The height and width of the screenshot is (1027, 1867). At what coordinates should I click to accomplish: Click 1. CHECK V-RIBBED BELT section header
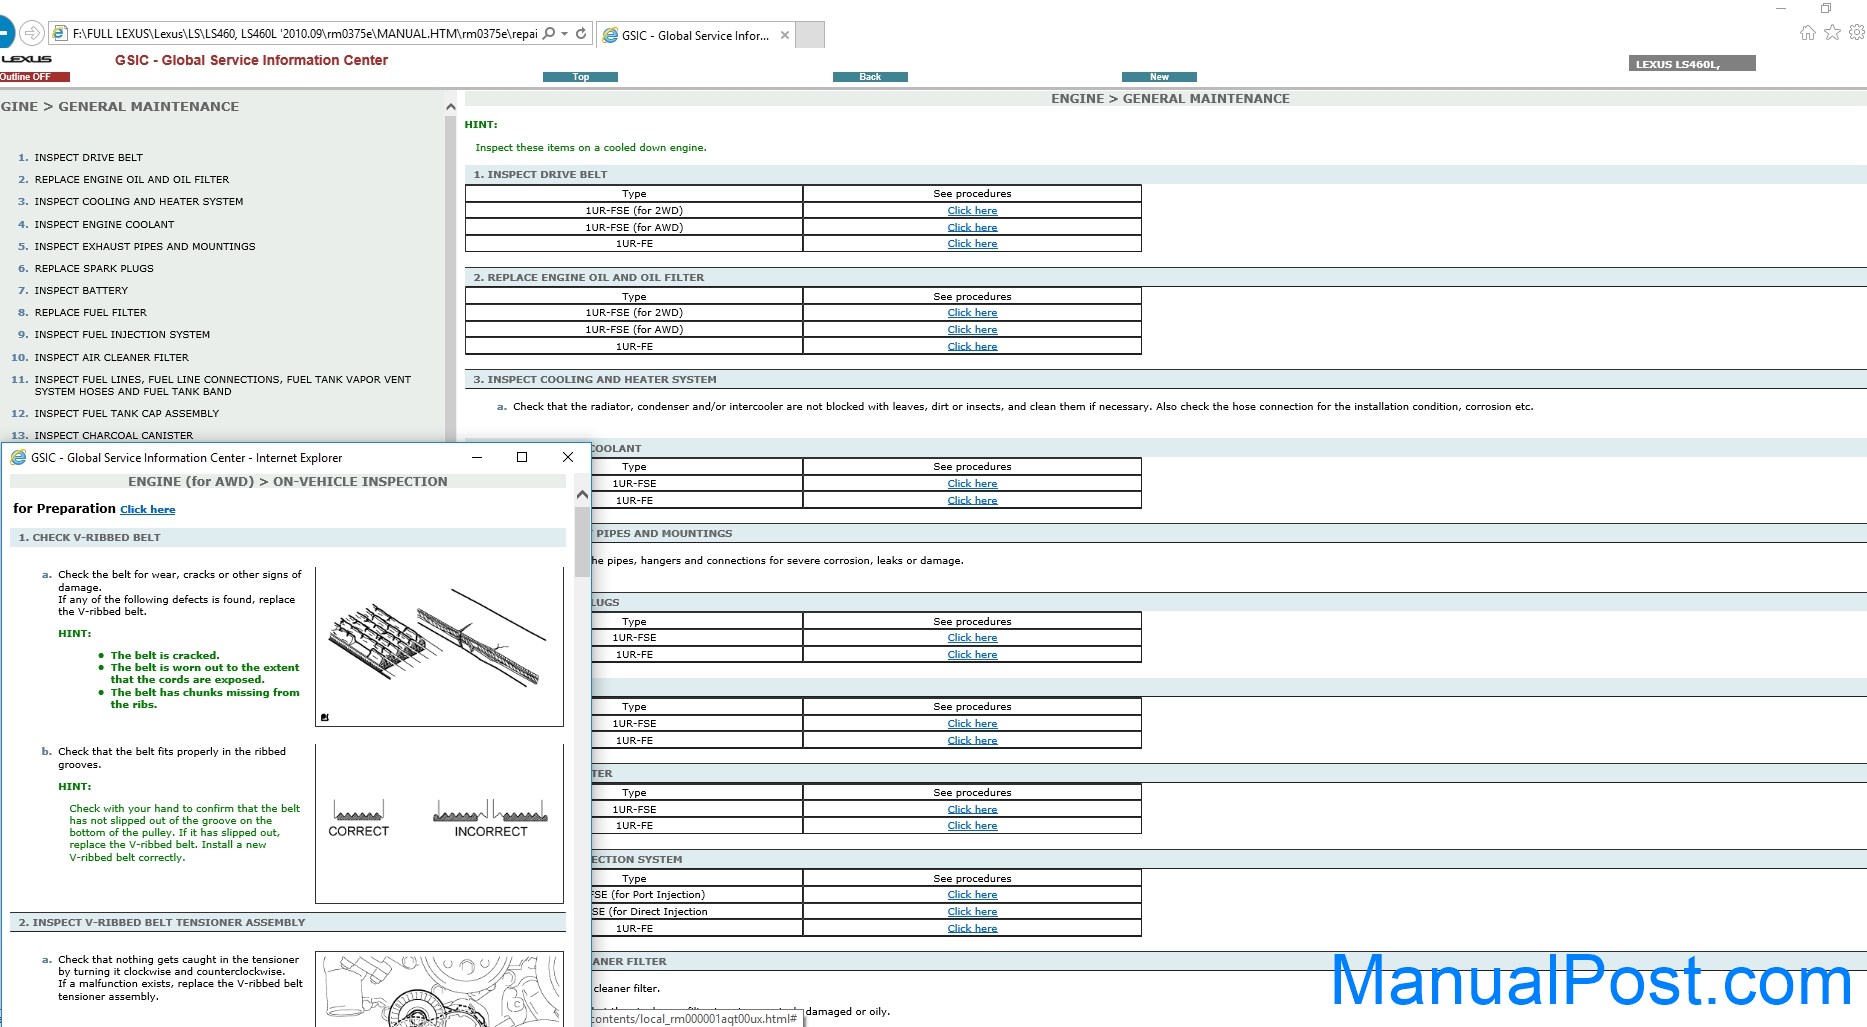point(288,537)
